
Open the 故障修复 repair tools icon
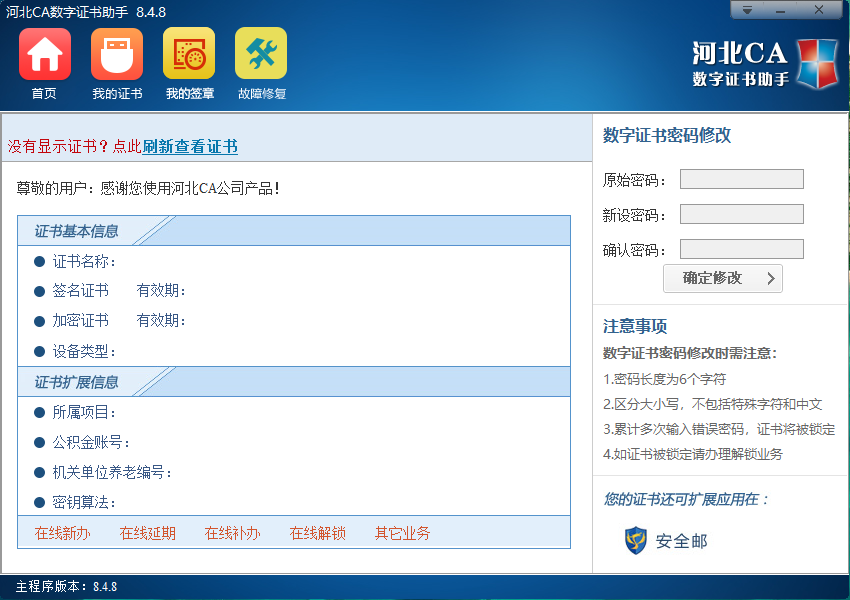coord(261,54)
